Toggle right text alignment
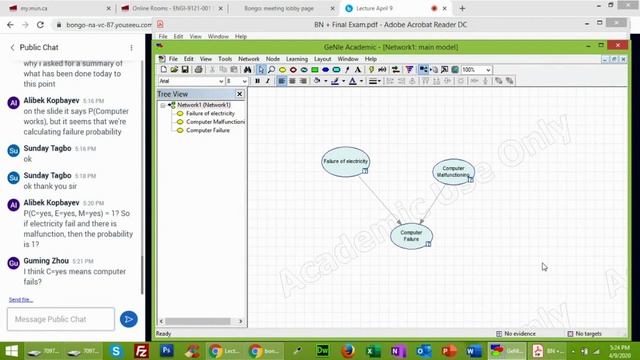Screen dimensions: 640x360 (x=303, y=81)
